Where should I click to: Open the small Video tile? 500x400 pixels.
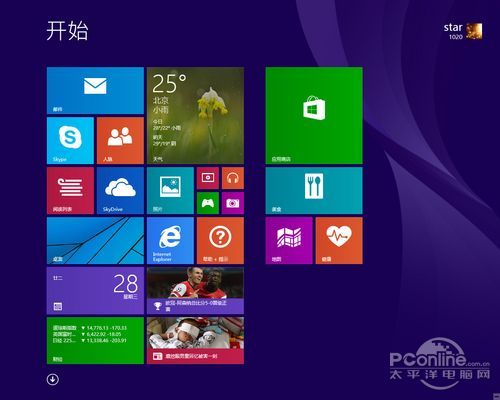[208, 178]
